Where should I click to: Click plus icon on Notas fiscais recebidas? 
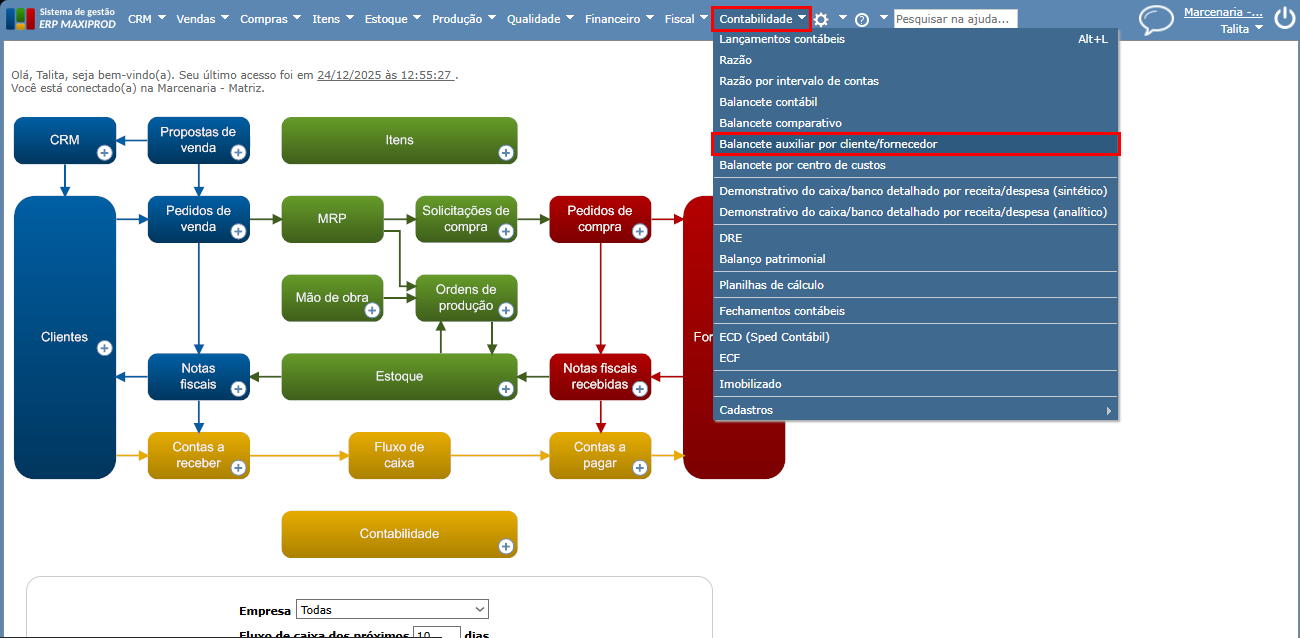(x=640, y=388)
